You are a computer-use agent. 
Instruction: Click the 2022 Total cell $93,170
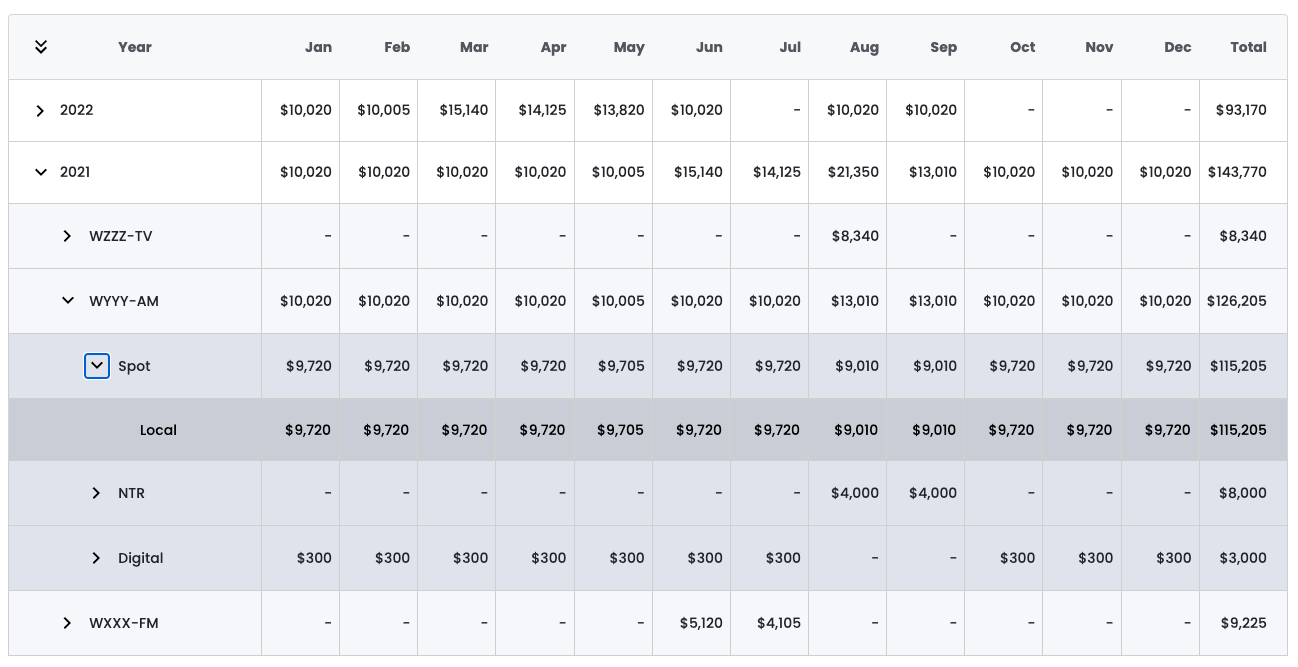coord(1241,110)
